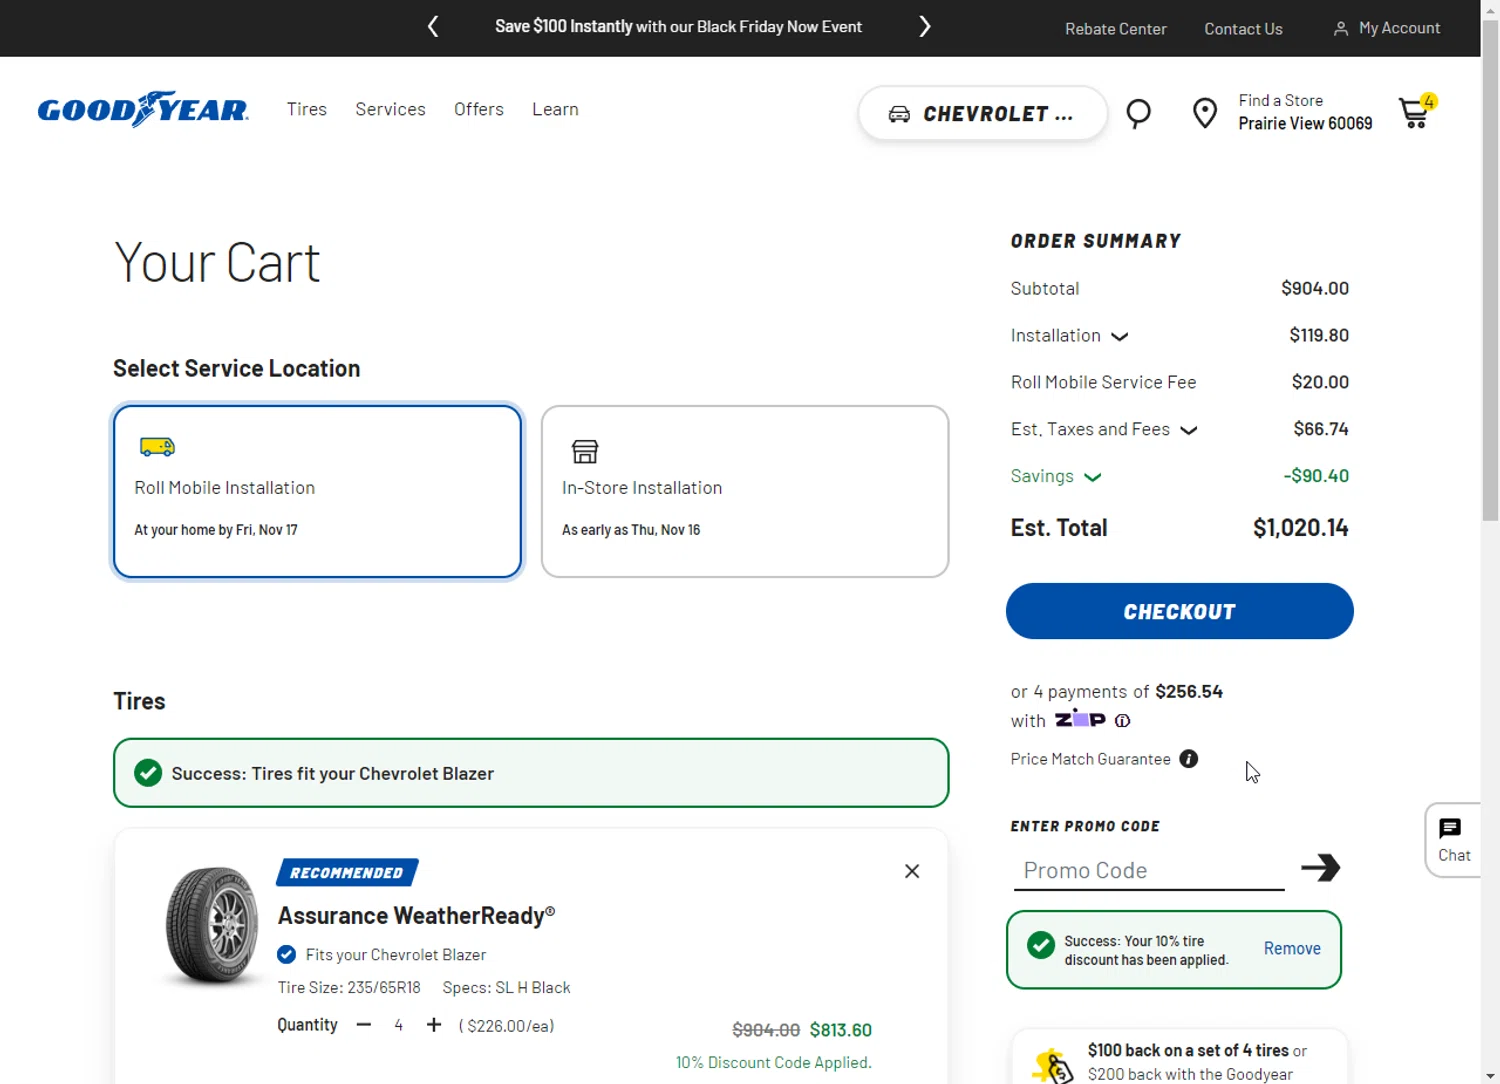Remove Assurance WeatherReady tire with X
Screen dimensions: 1500x1084
[x=912, y=871]
